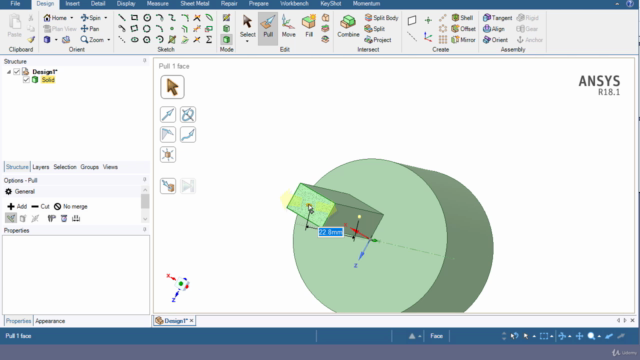Open the Appearance tab

50,321
